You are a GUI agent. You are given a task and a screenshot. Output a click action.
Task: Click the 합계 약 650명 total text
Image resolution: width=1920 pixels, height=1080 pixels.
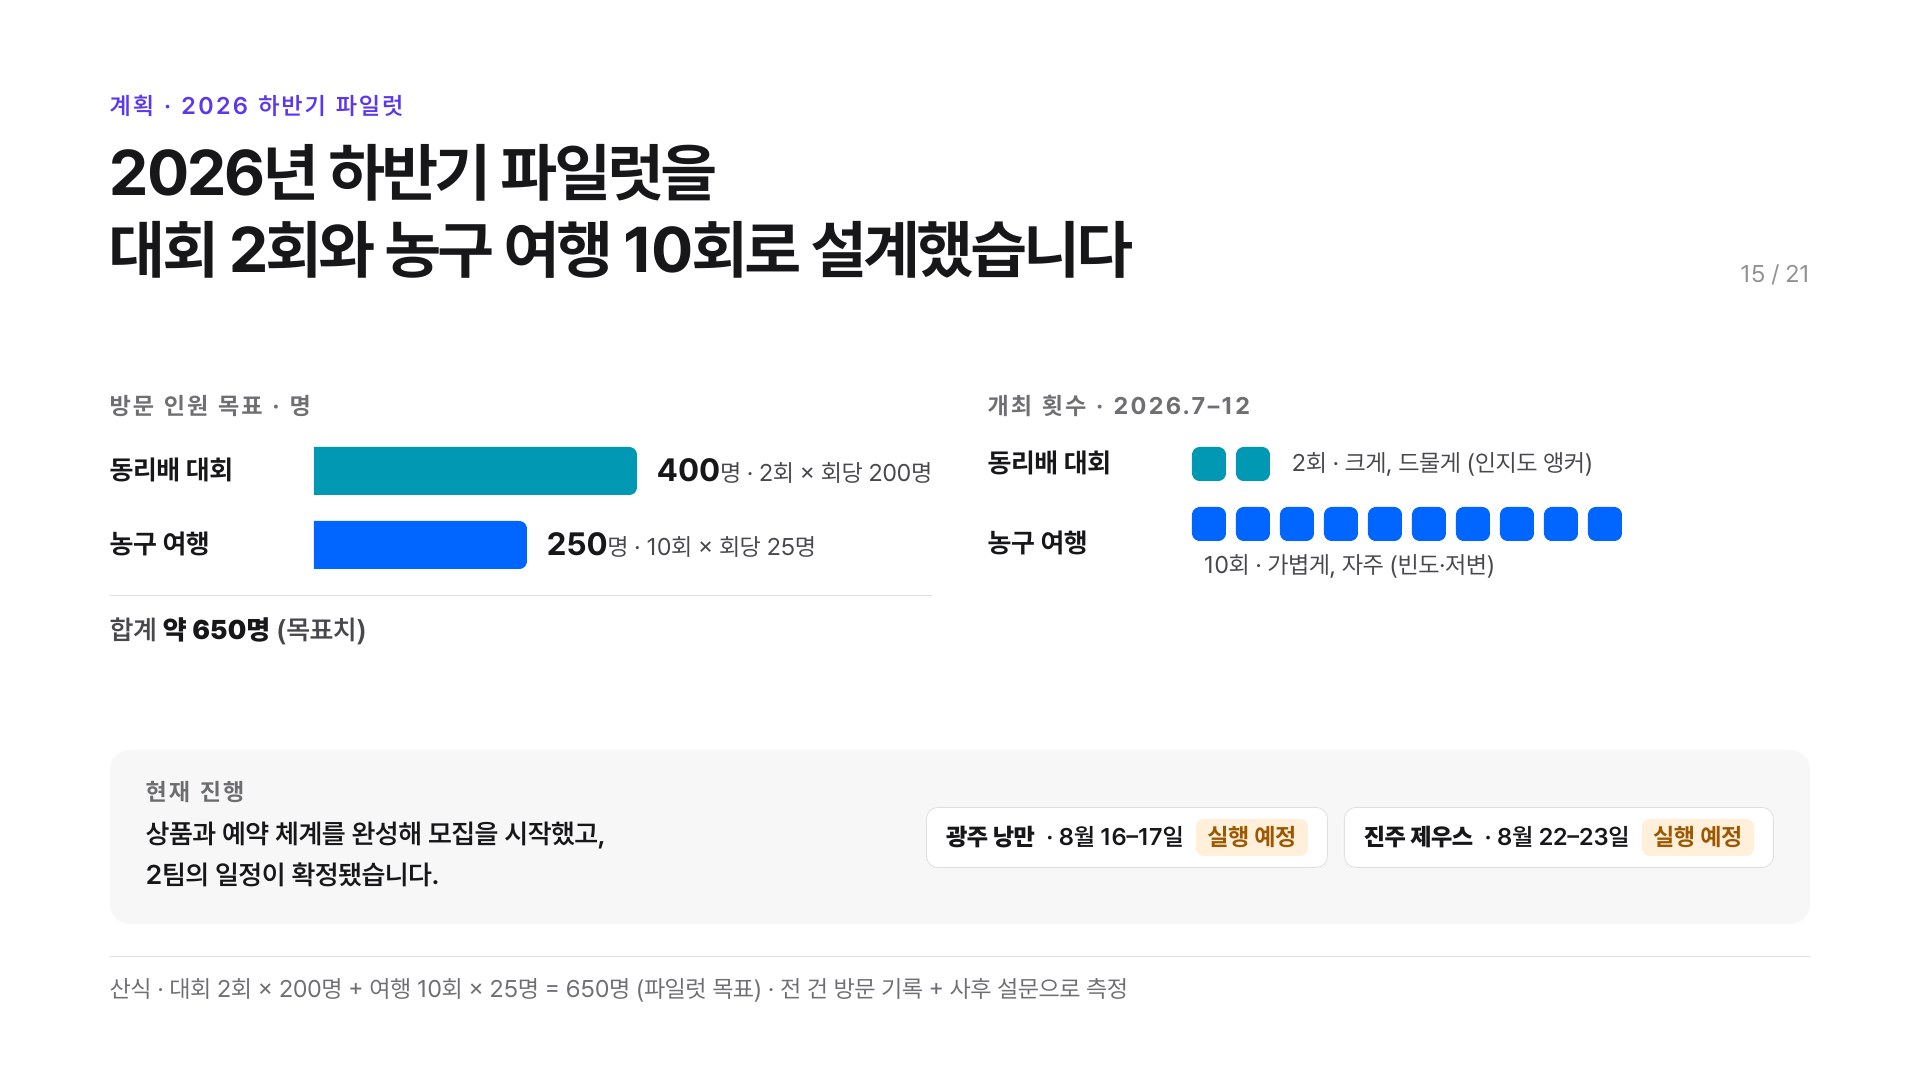(x=238, y=629)
